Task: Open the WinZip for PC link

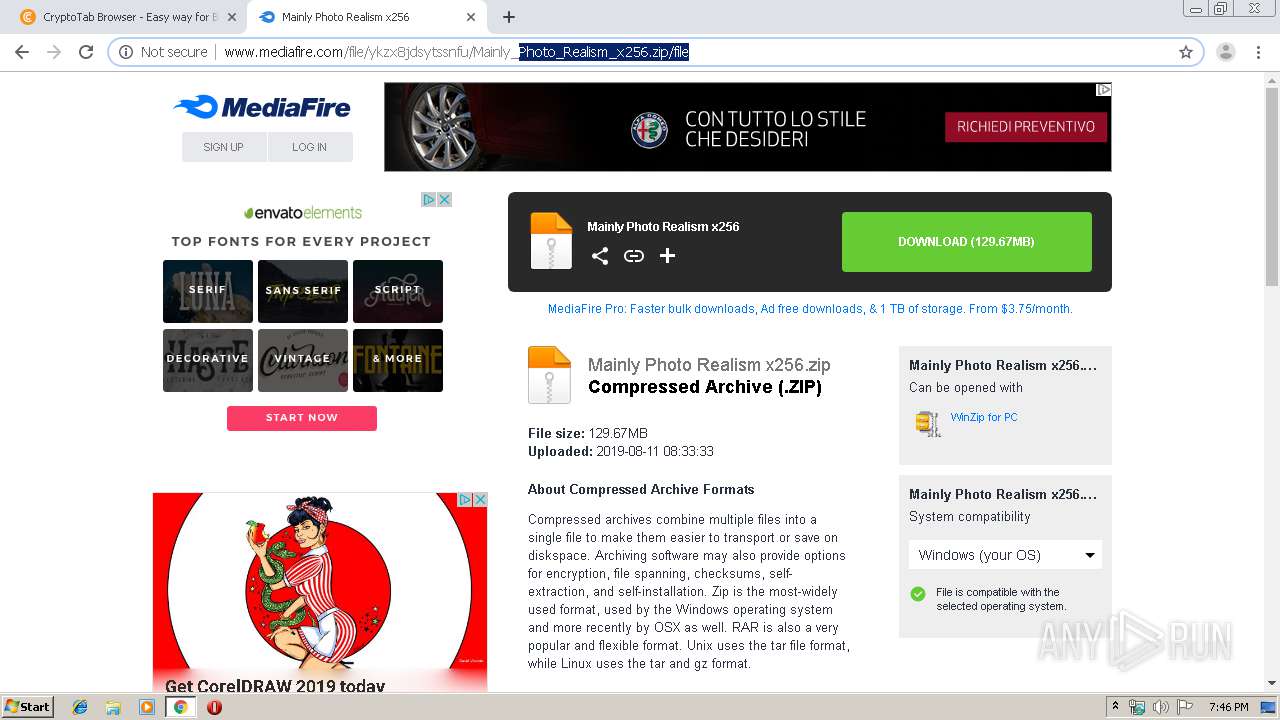Action: coord(984,417)
